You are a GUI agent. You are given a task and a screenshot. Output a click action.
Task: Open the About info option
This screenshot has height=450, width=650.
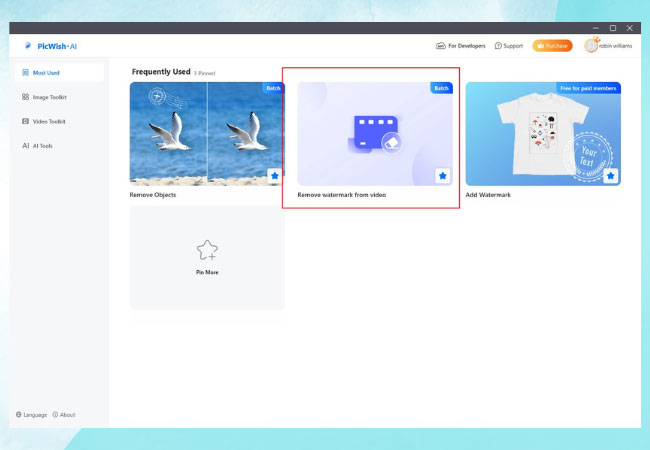click(64, 414)
